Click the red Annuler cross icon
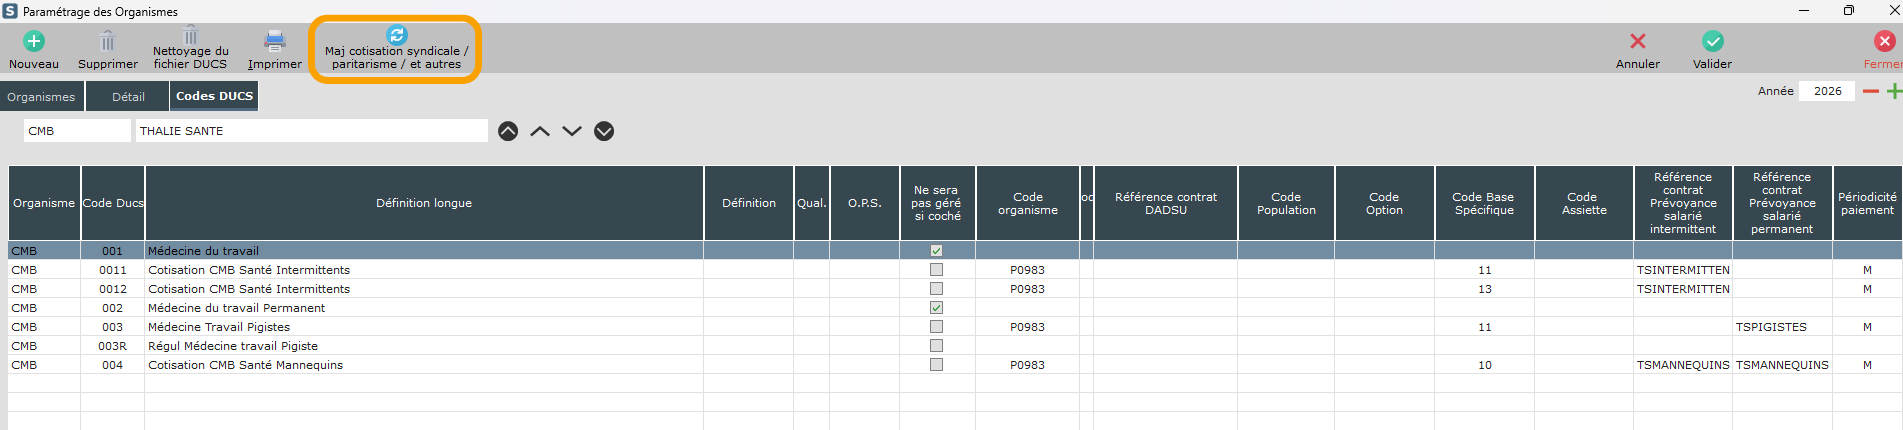The width and height of the screenshot is (1903, 430). (1637, 42)
